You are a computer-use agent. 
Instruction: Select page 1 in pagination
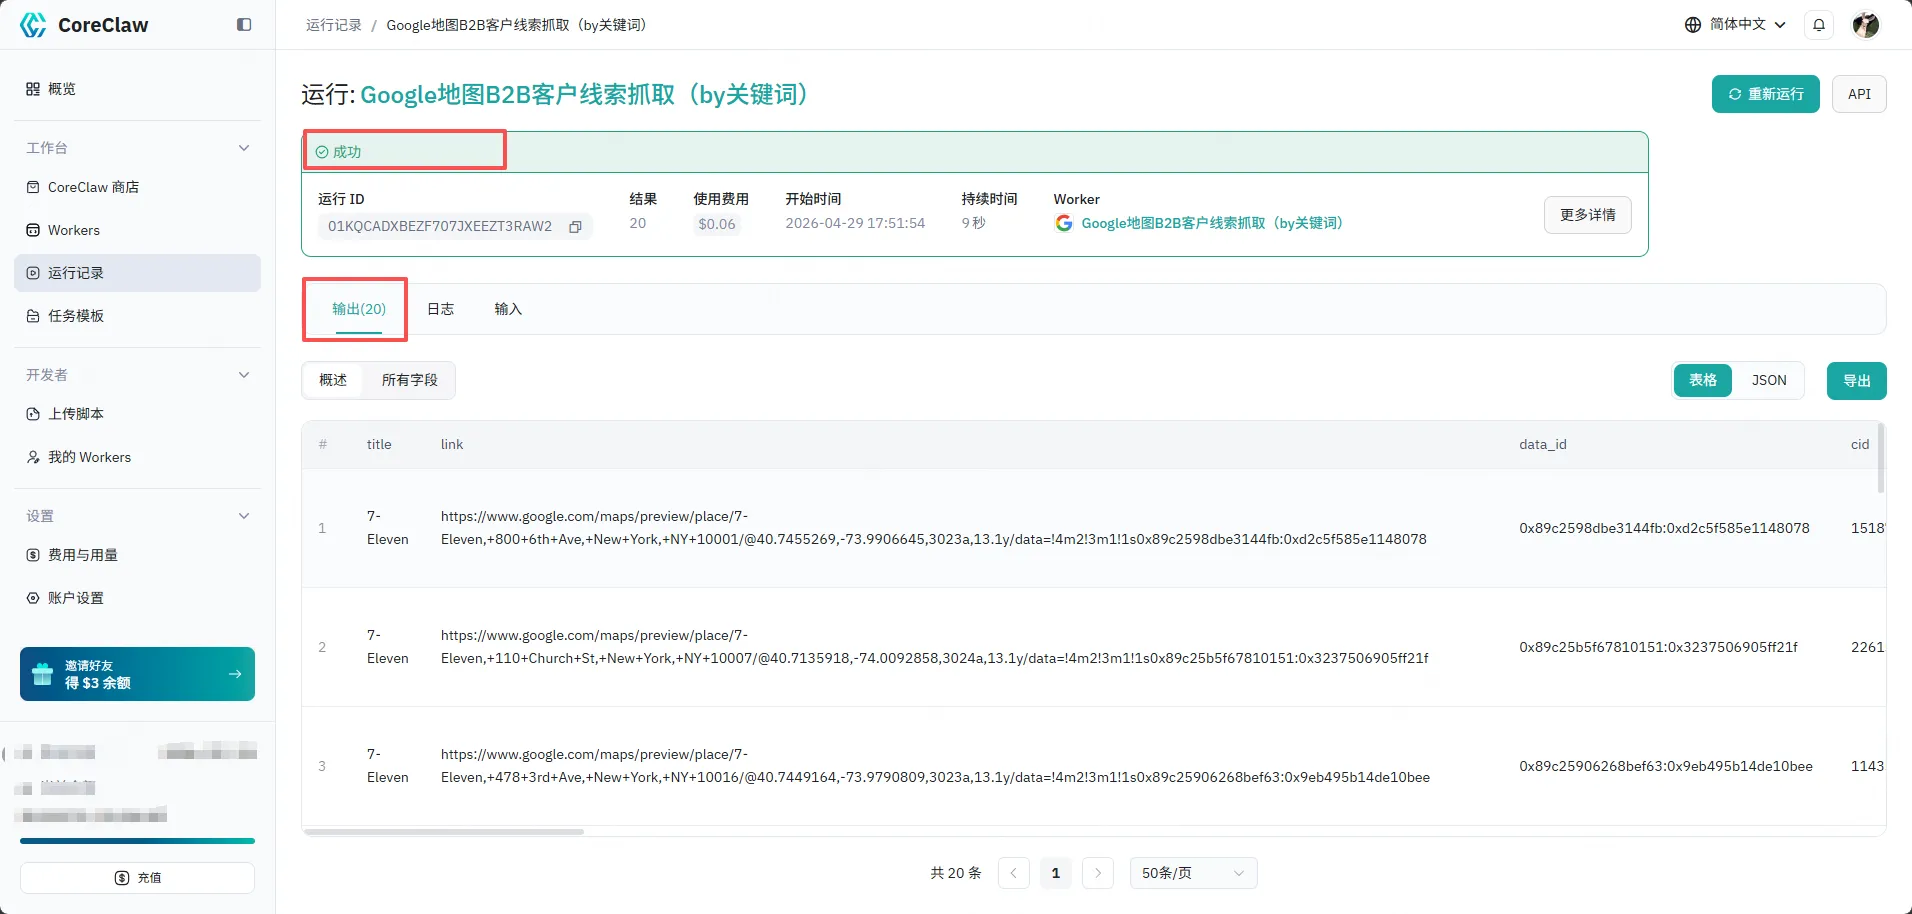click(1055, 873)
